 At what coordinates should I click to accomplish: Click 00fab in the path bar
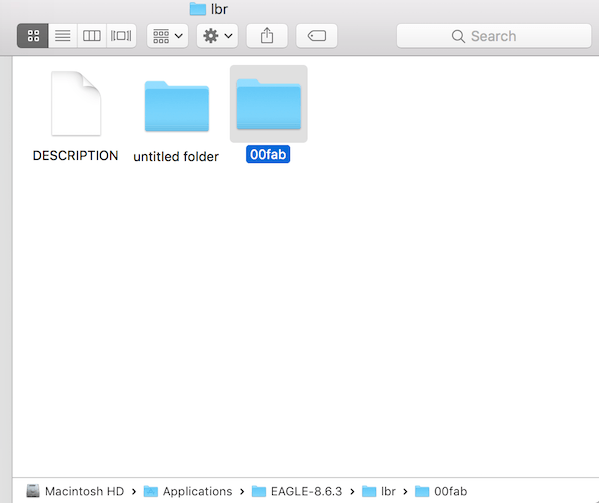tap(441, 491)
